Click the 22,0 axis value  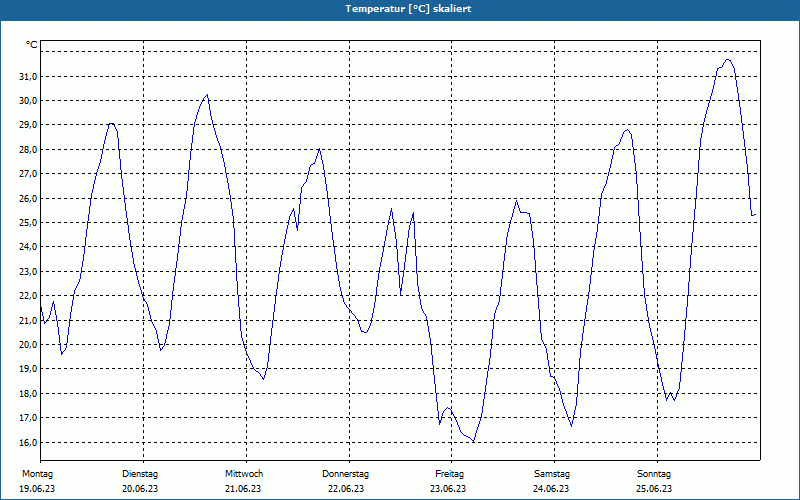tap(28, 296)
